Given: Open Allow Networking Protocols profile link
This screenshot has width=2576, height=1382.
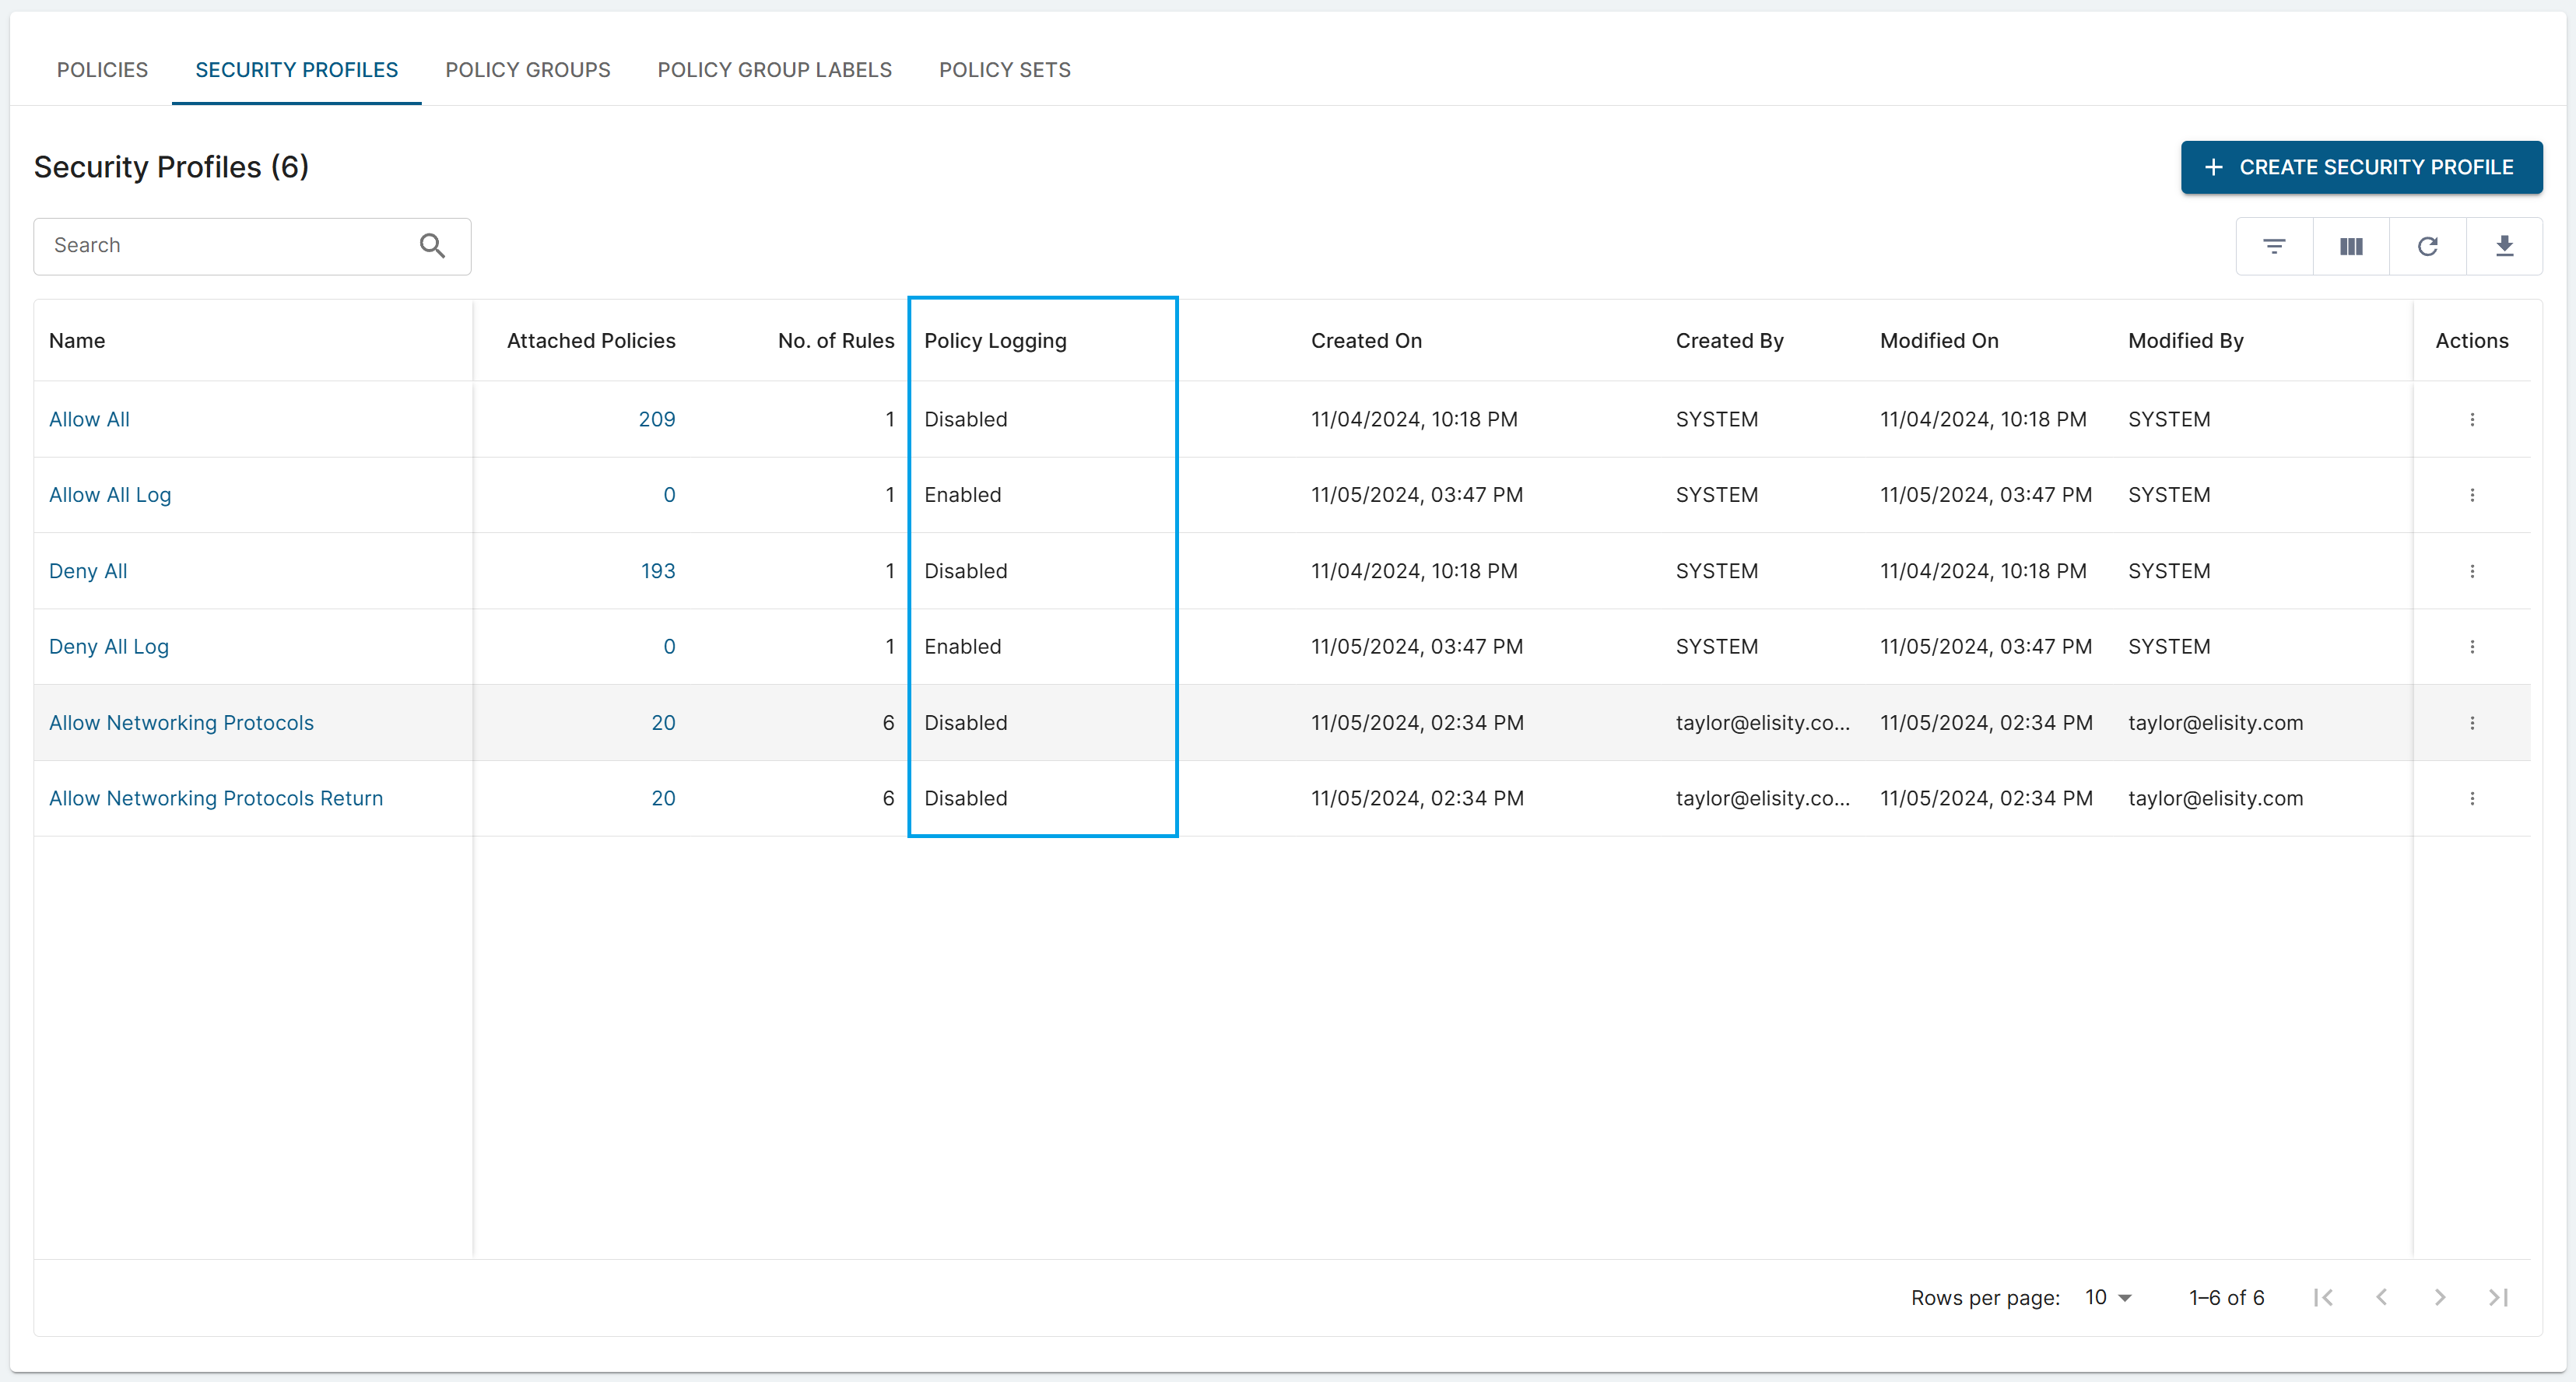Looking at the screenshot, I should [x=181, y=722].
